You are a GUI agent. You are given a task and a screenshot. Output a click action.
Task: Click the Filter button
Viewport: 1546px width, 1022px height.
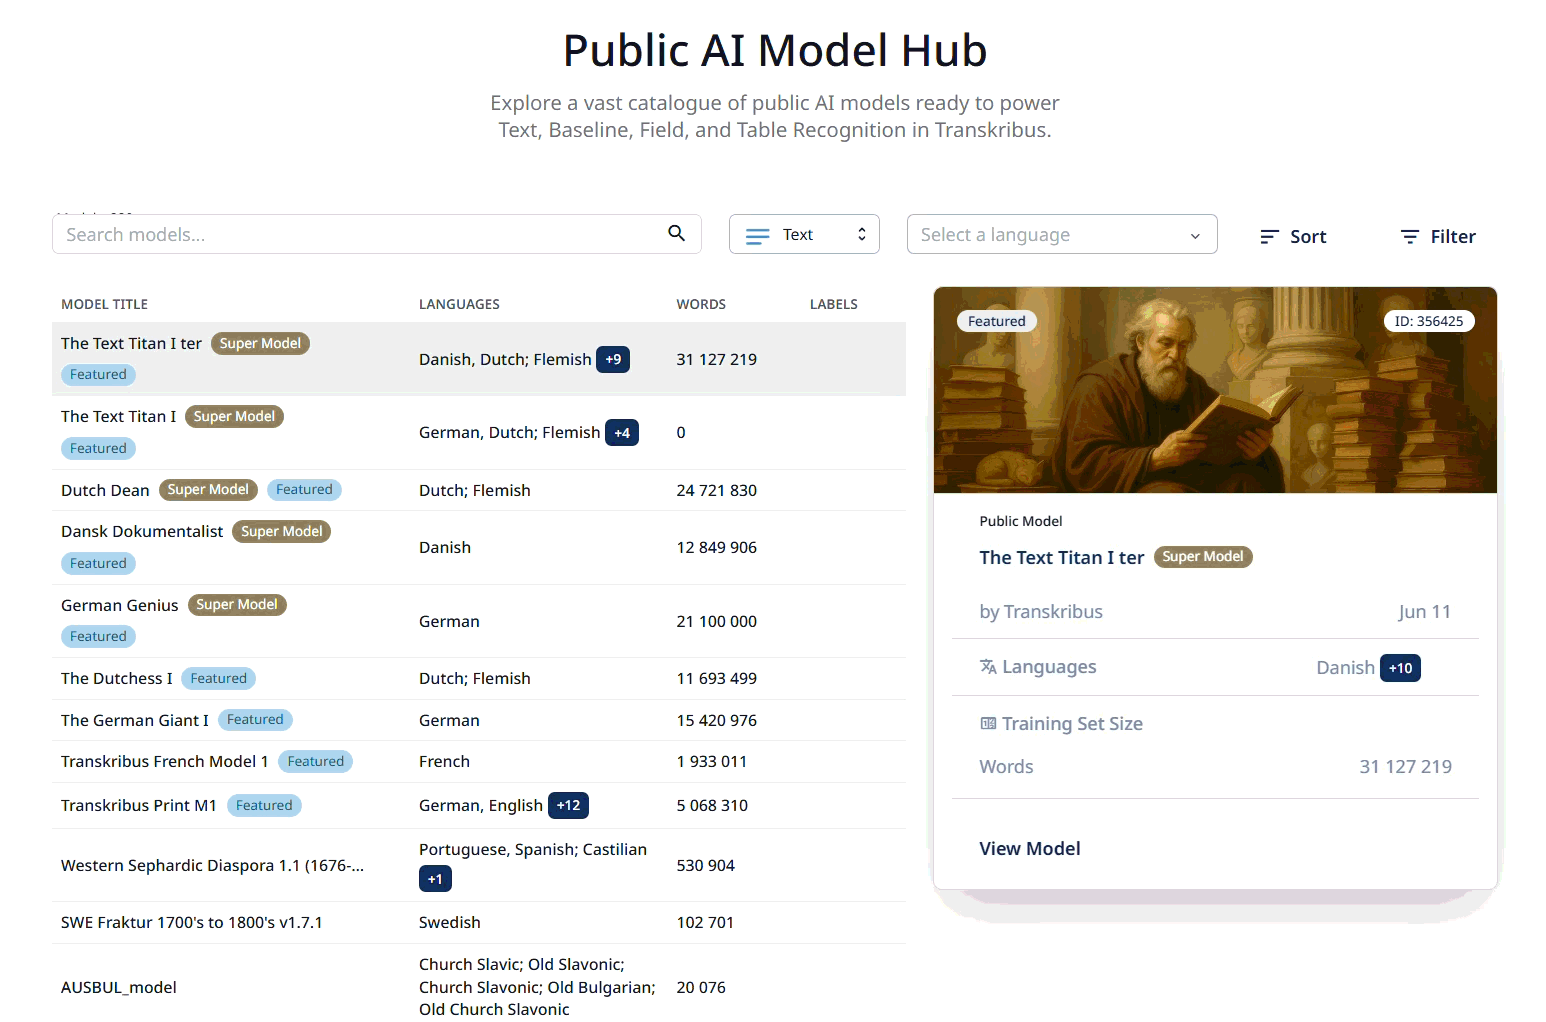(1437, 236)
